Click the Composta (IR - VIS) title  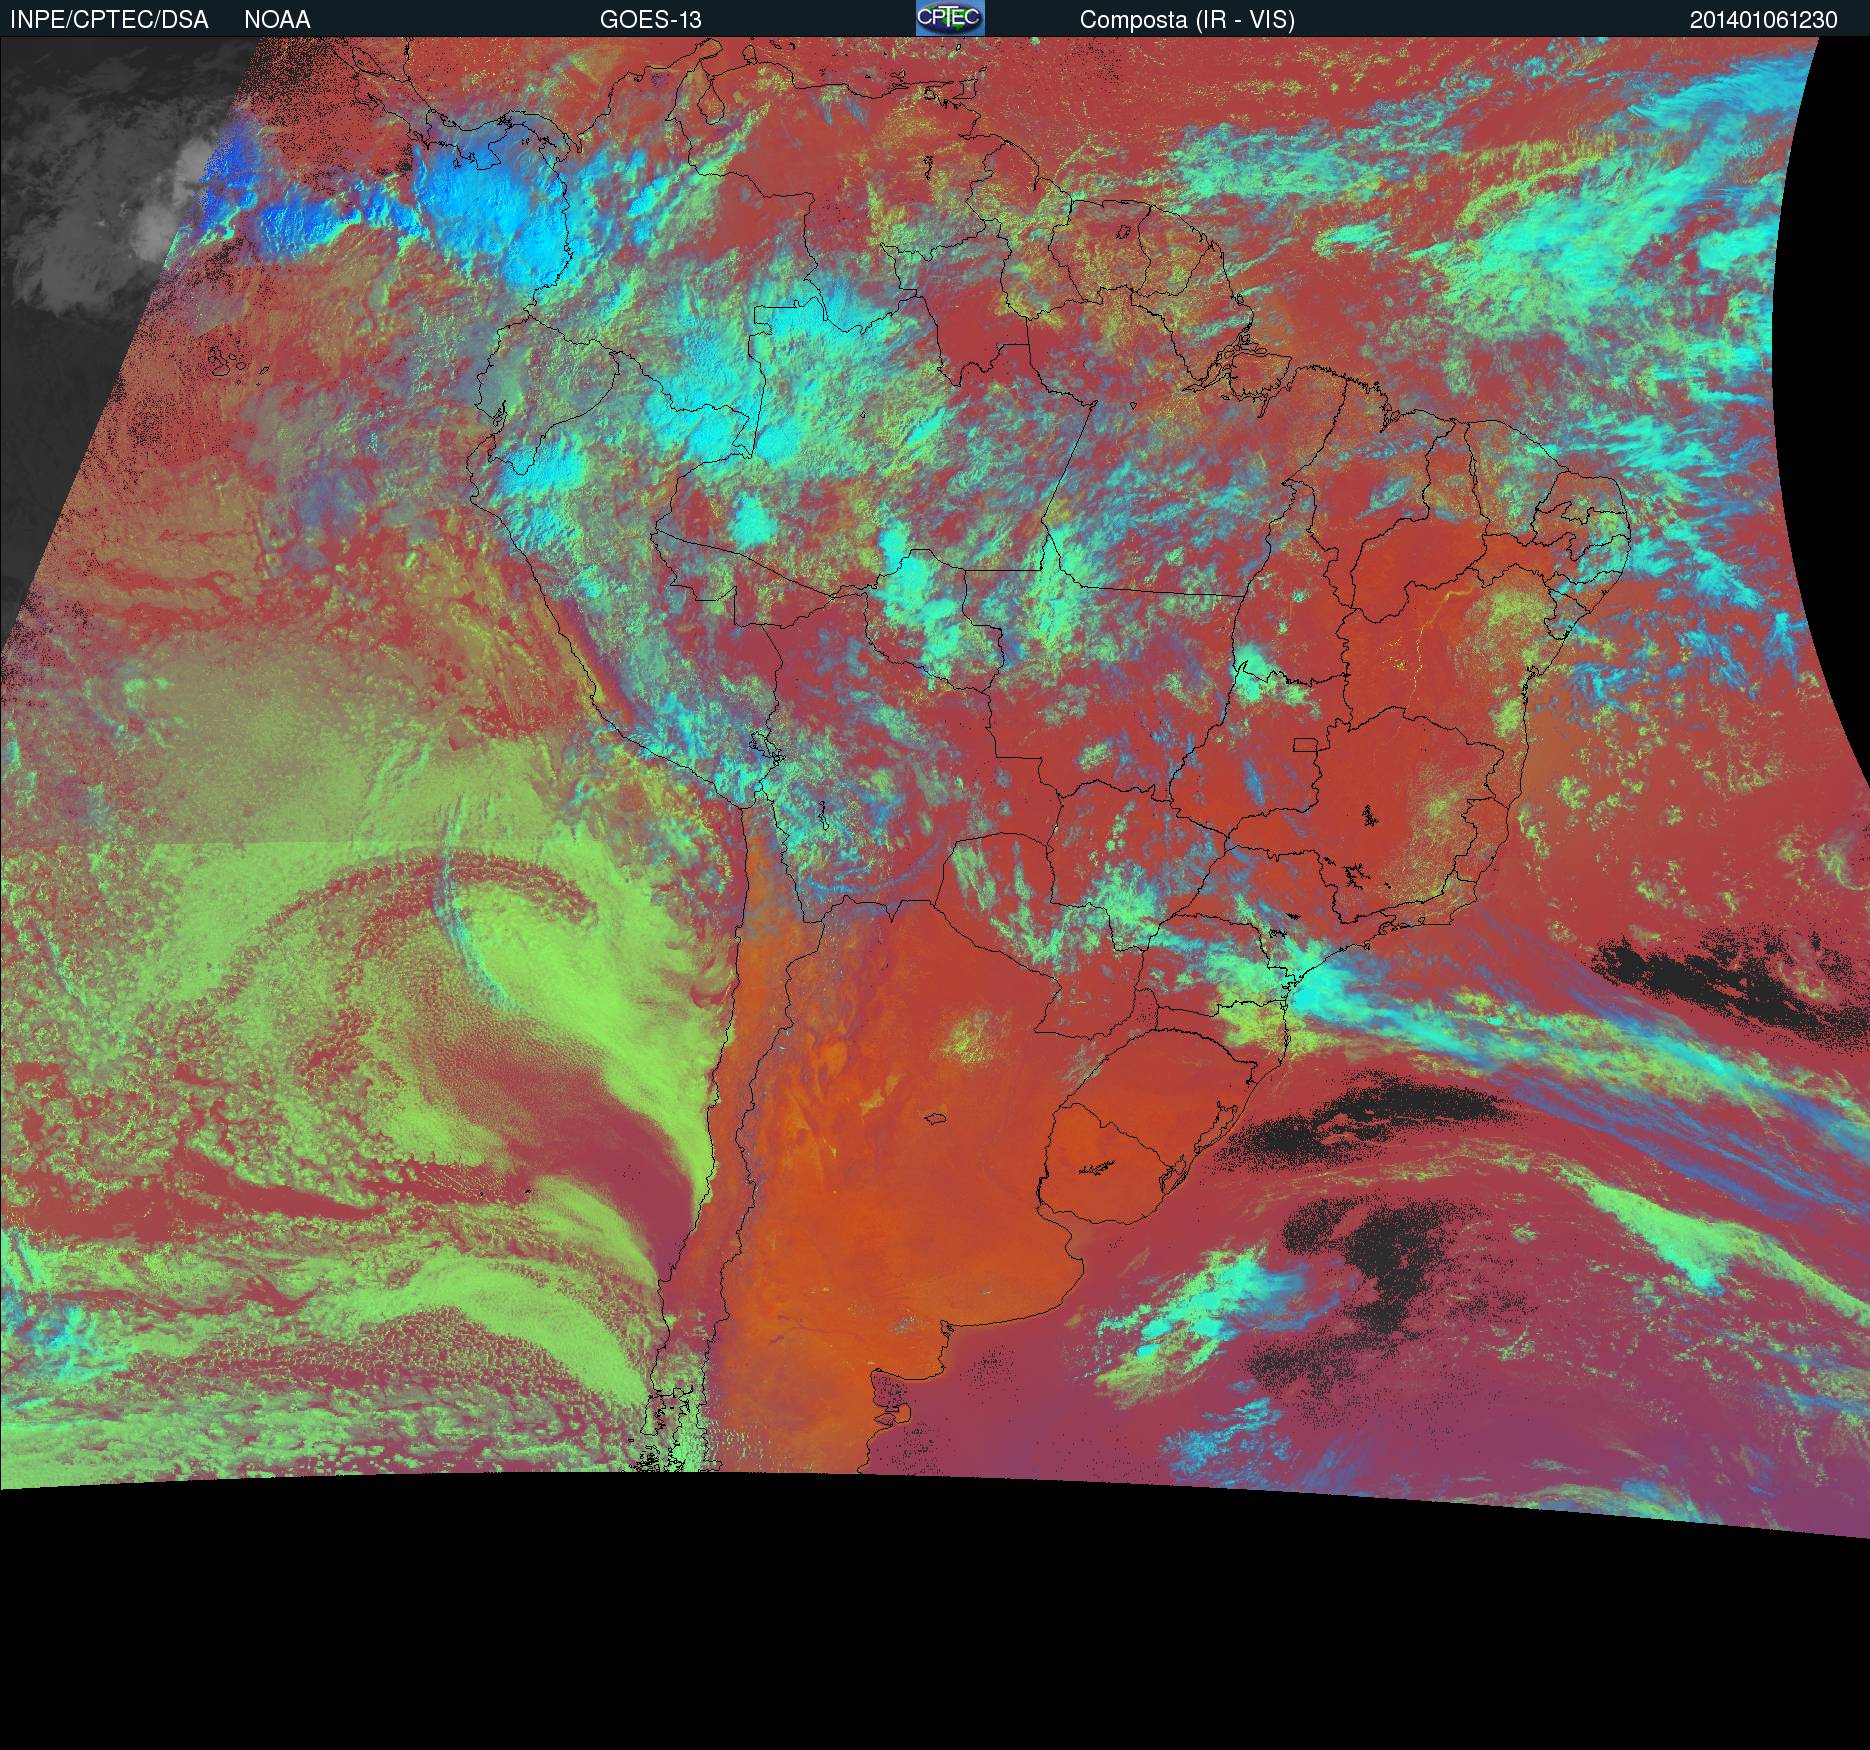1187,20
